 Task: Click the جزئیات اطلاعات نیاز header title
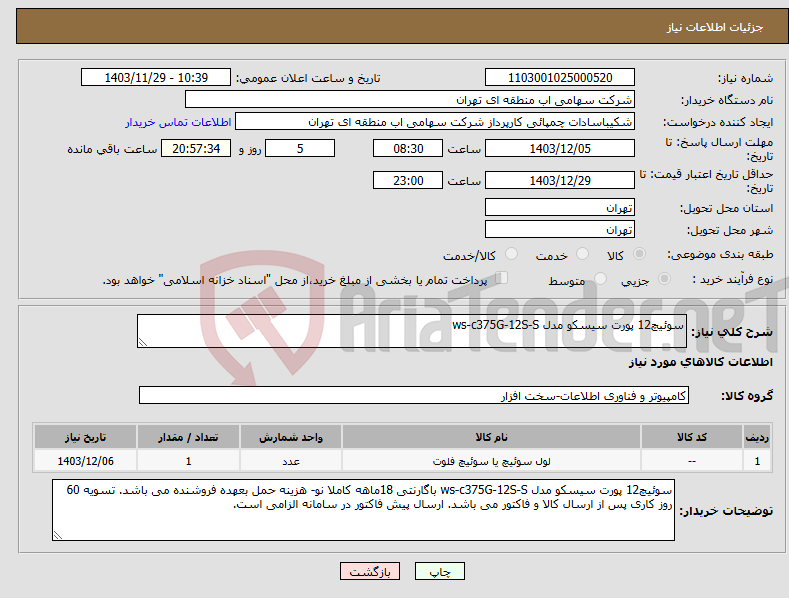715,27
